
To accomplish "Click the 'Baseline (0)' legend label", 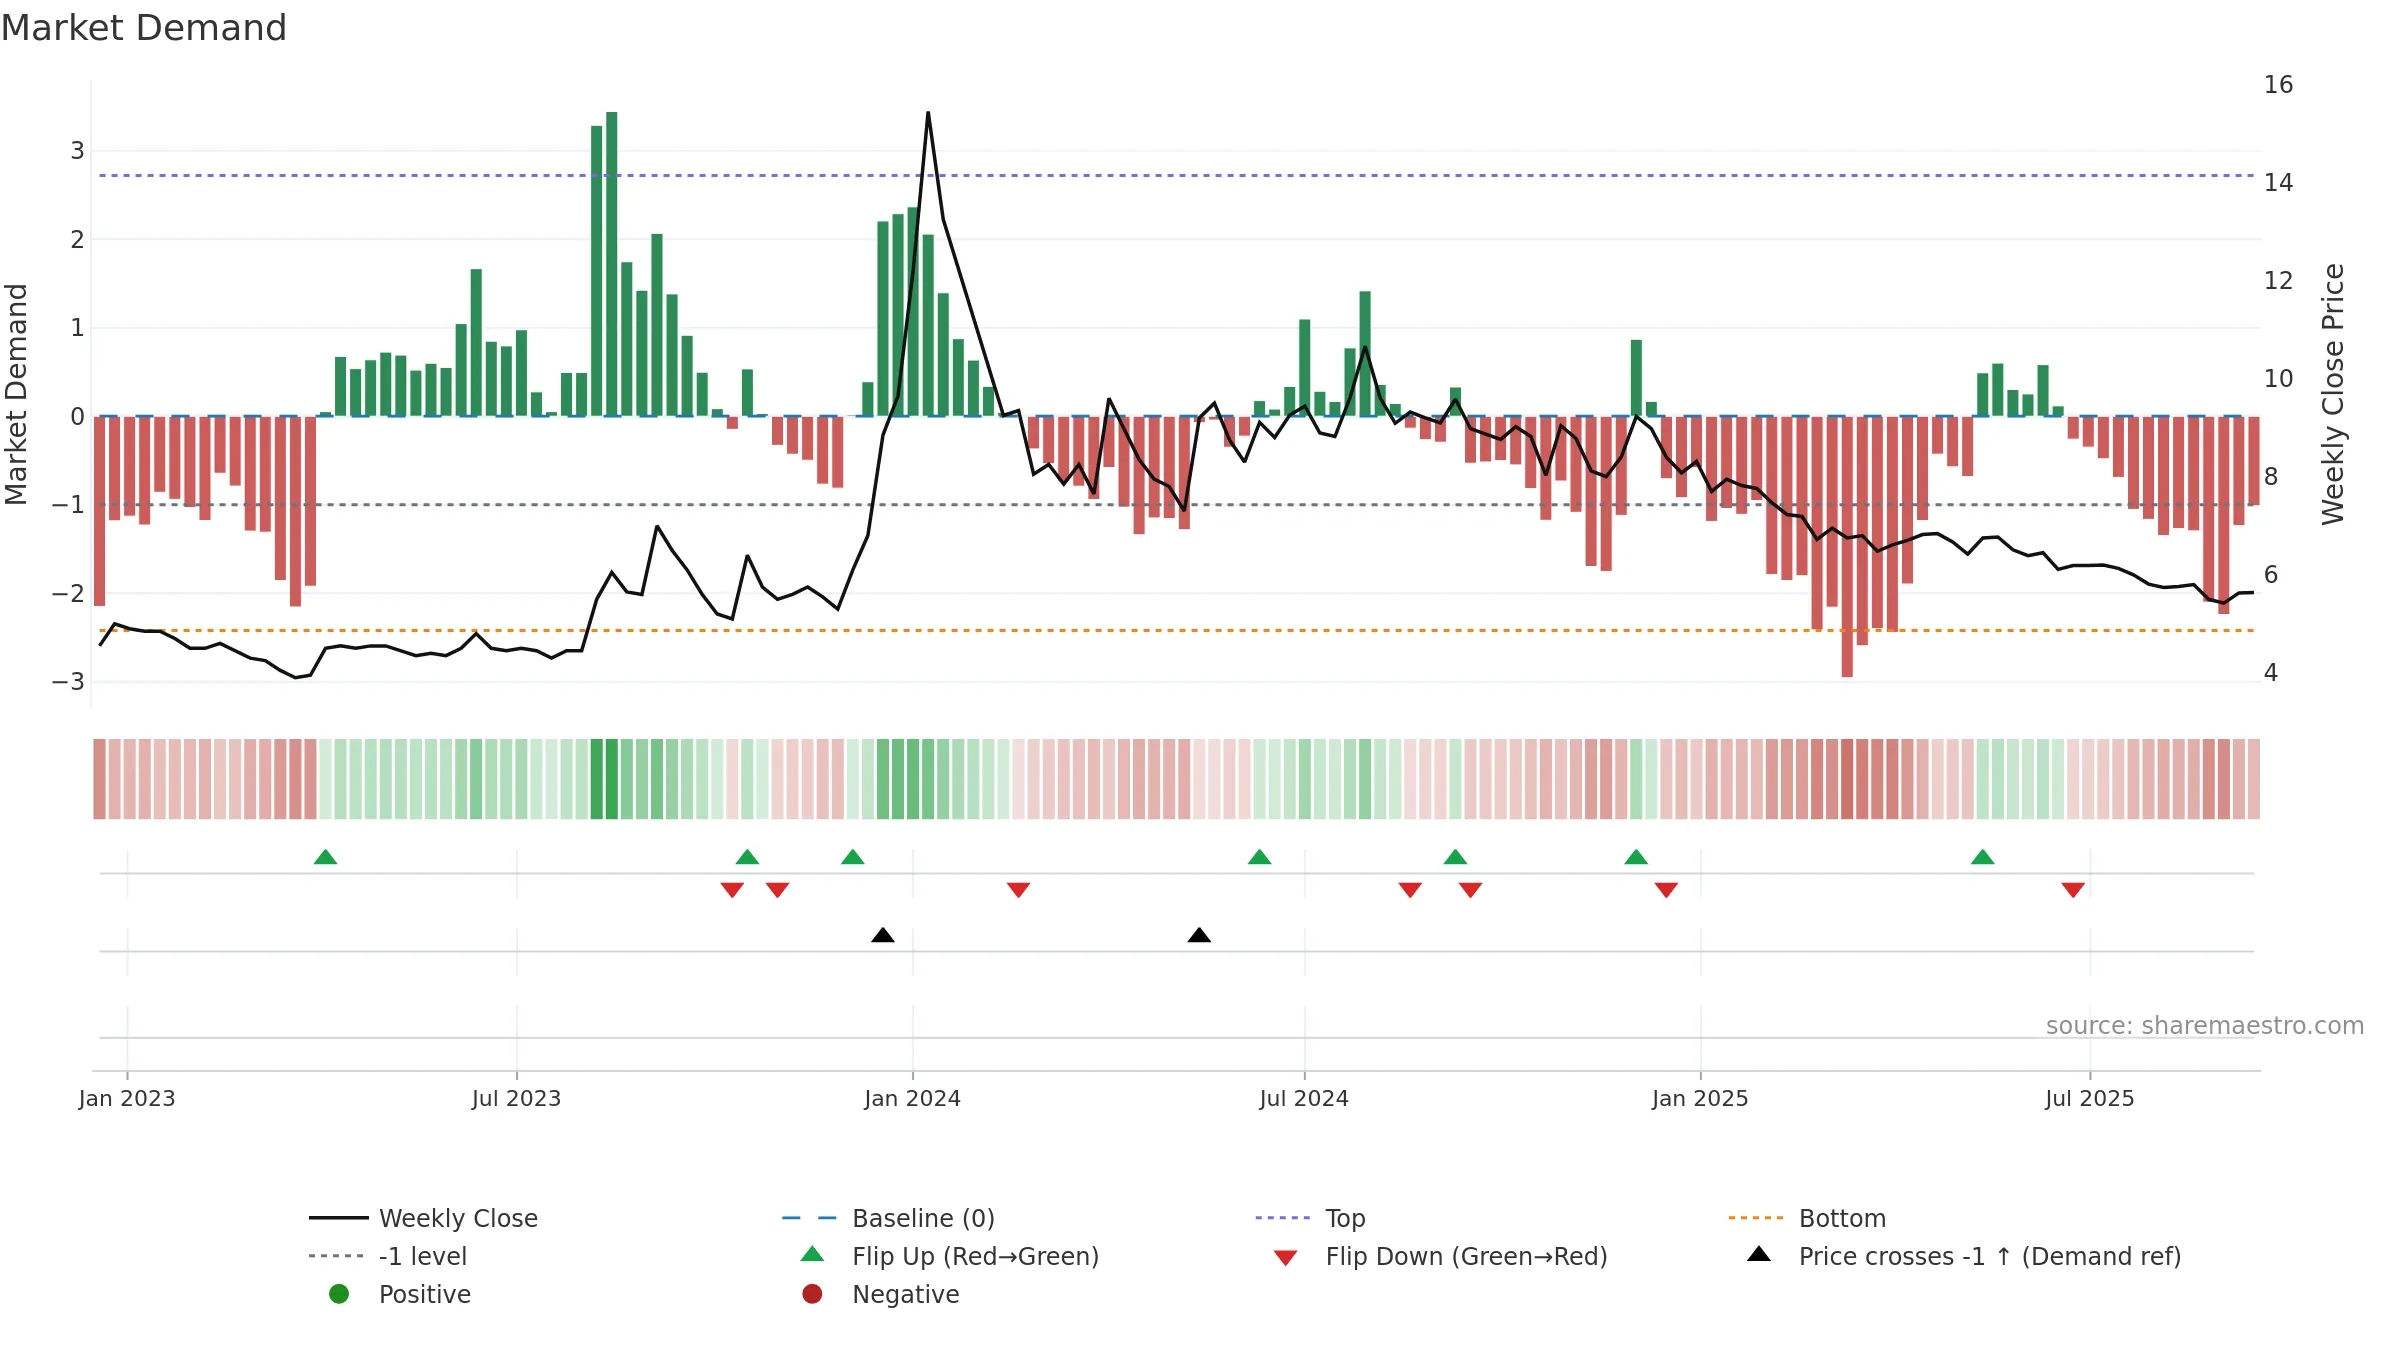I will [923, 1218].
